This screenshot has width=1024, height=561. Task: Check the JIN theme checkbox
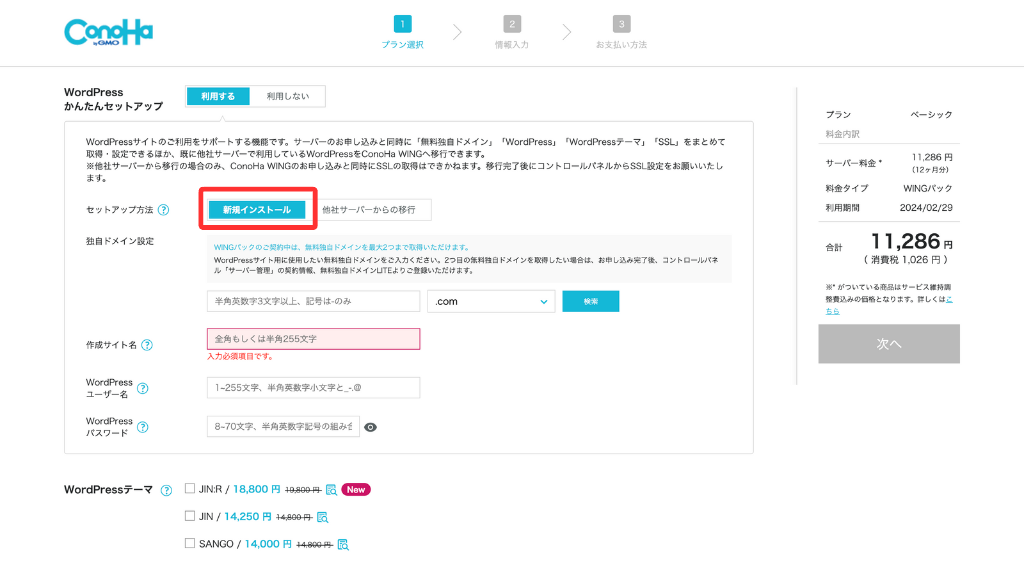[x=190, y=515]
